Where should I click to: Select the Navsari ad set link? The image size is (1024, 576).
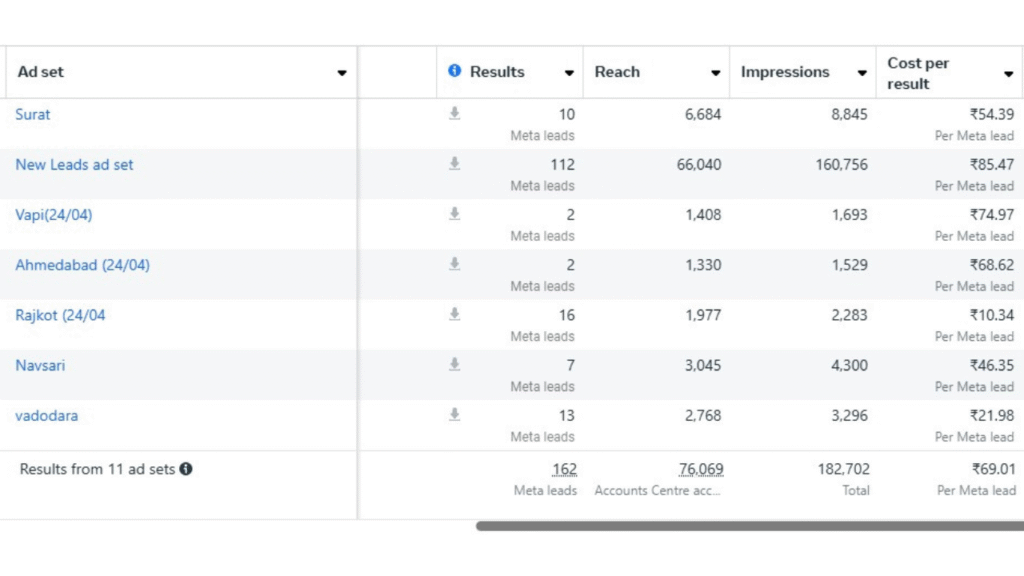pyautogui.click(x=40, y=366)
